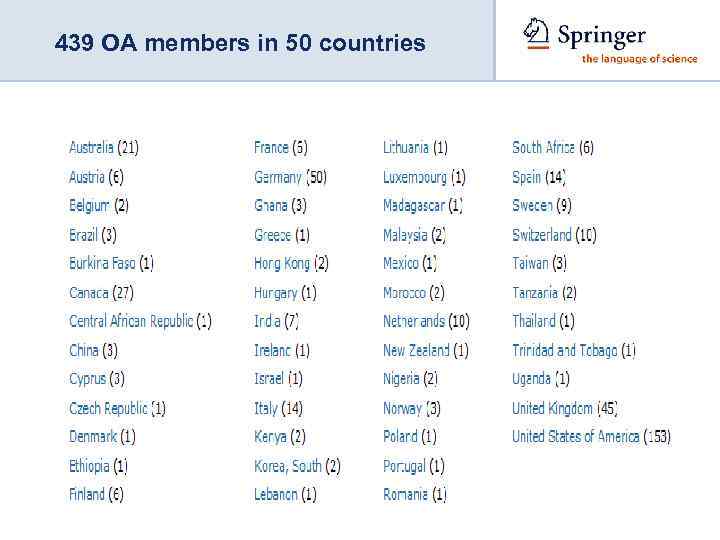Select the Korea, South (2) link
Image resolution: width=720 pixels, height=540 pixels.
point(297,466)
